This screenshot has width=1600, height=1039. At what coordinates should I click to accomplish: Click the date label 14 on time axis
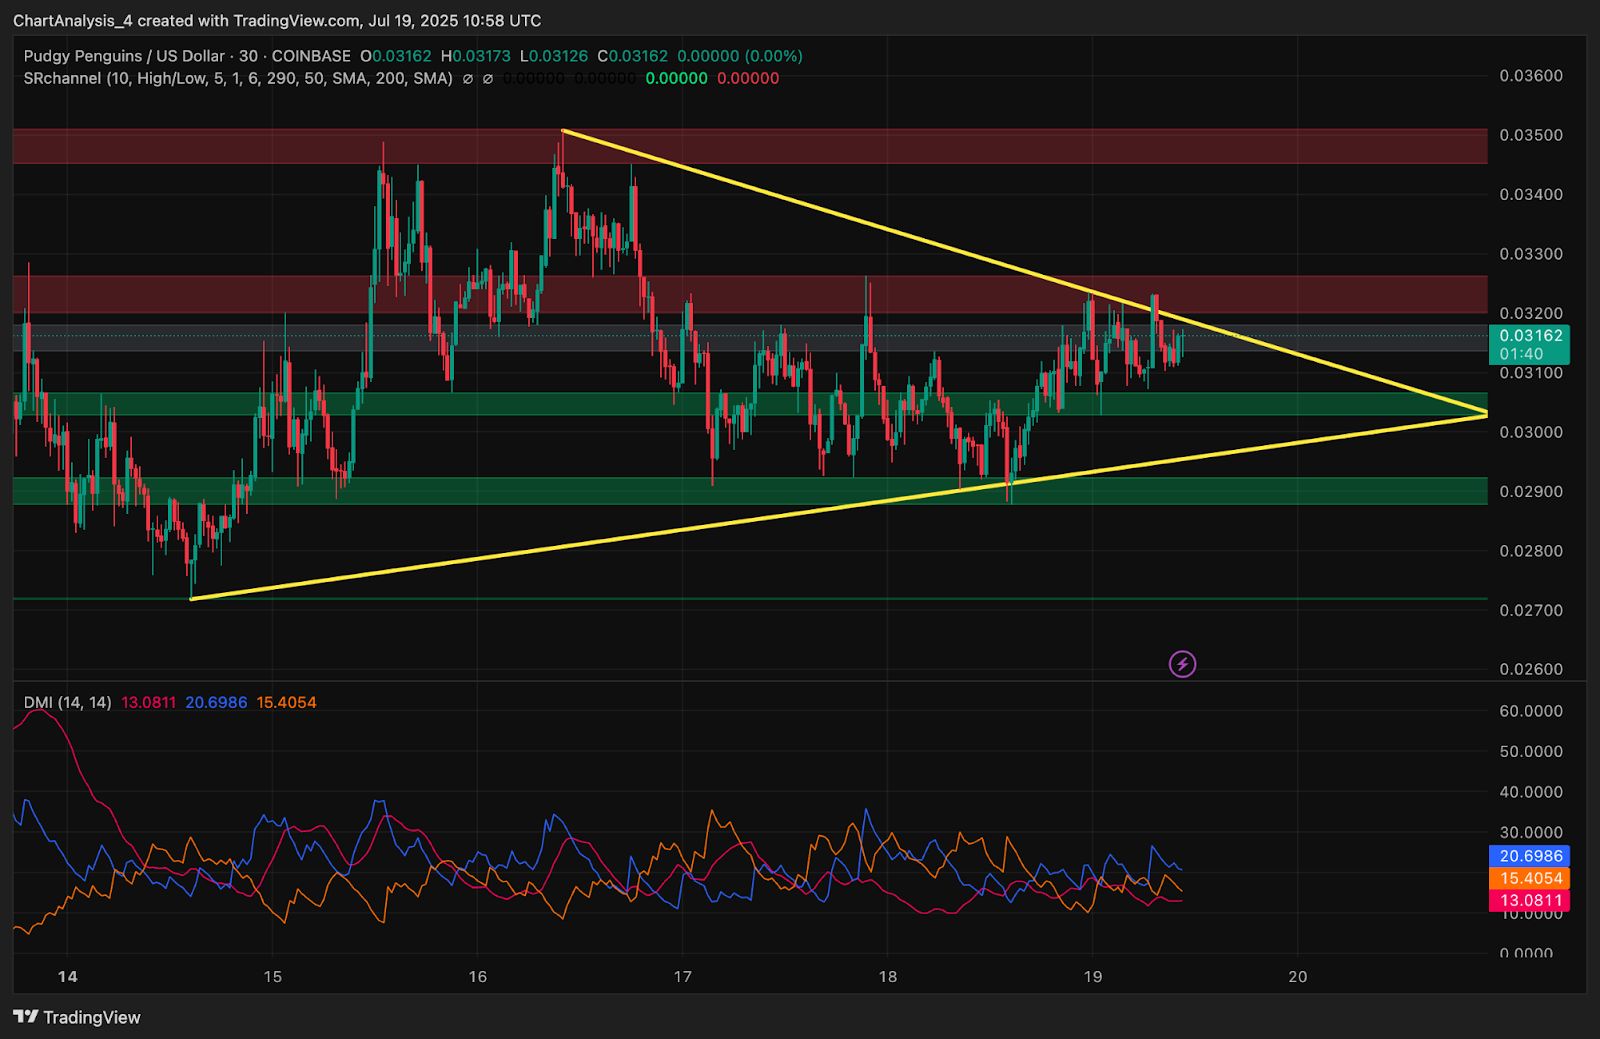(68, 976)
